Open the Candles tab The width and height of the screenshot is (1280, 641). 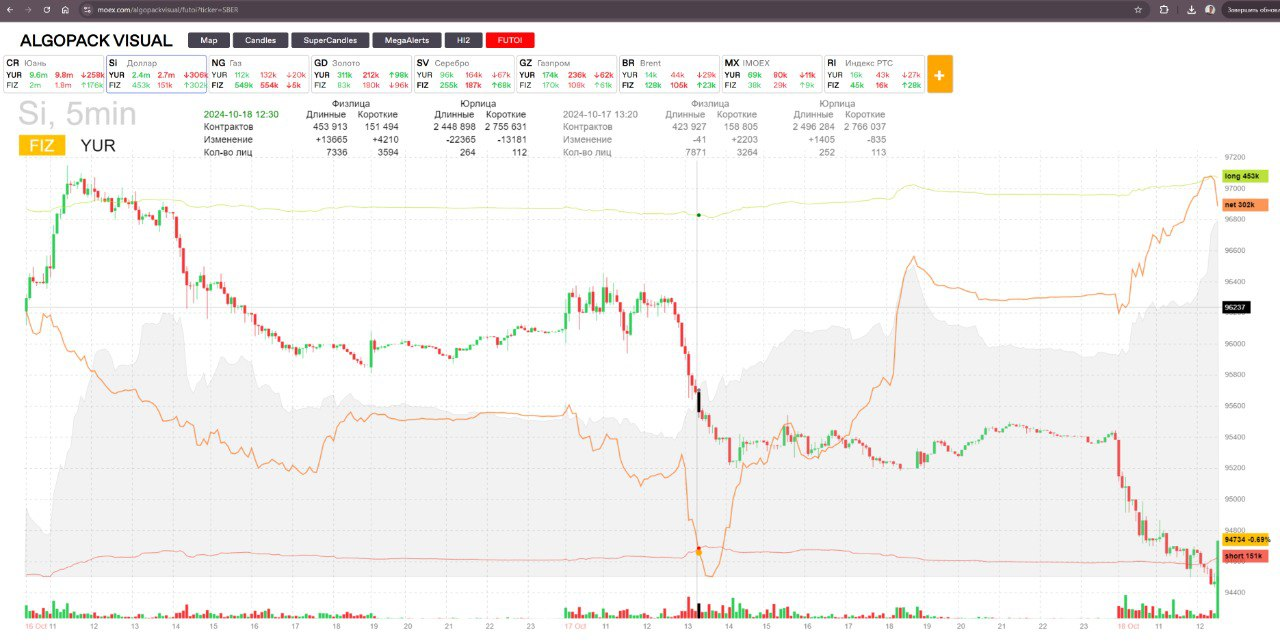coord(259,41)
